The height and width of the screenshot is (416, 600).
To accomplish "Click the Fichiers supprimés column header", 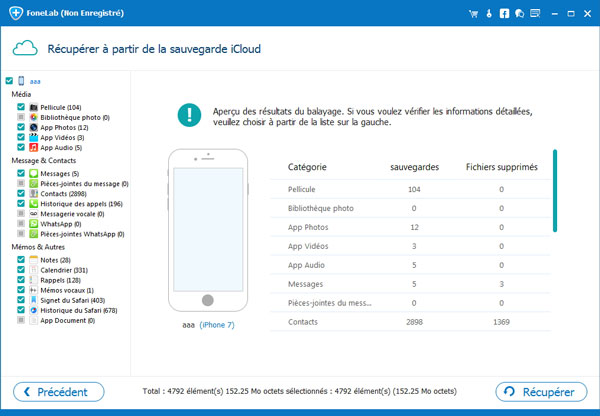I will [x=502, y=167].
